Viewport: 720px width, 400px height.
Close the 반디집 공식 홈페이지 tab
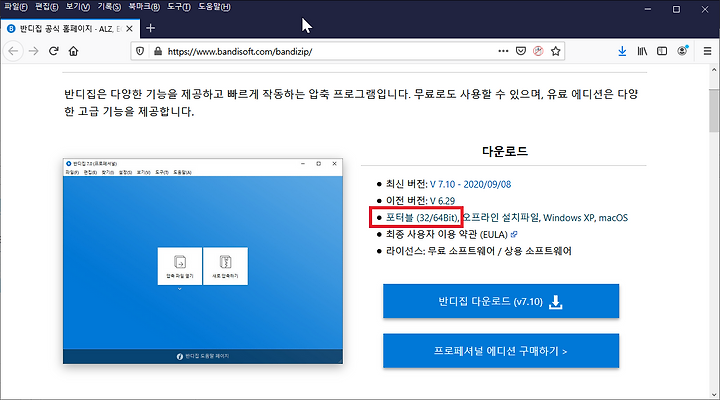click(x=129, y=28)
